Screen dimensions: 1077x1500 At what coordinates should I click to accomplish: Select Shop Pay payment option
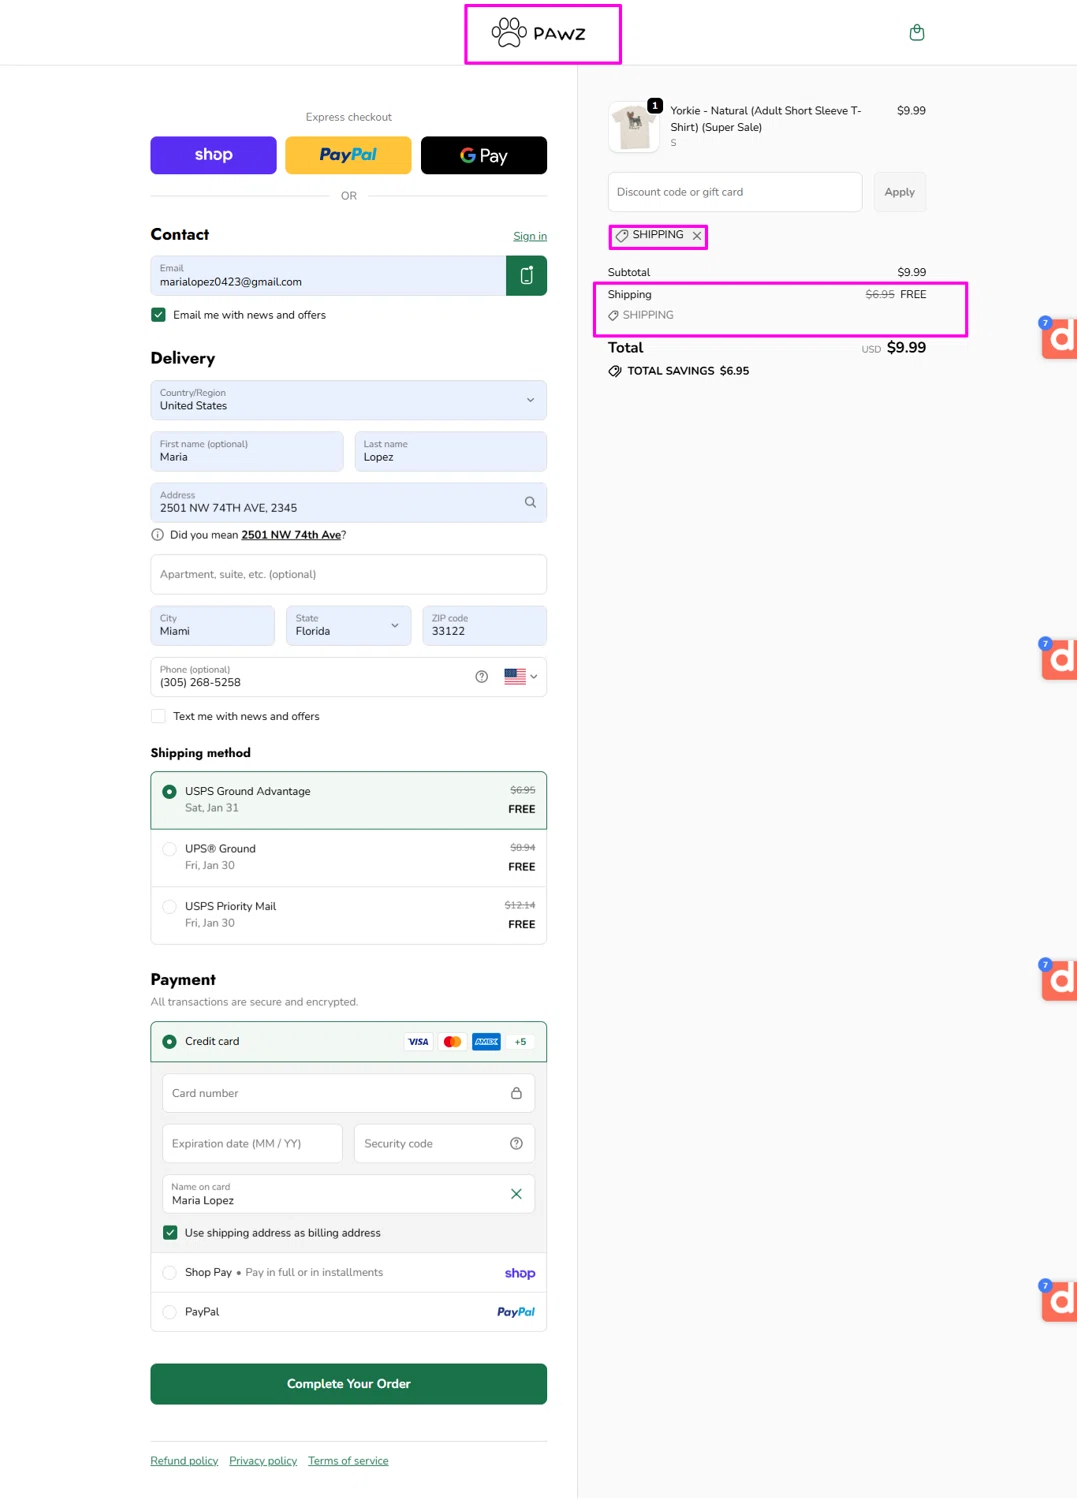[169, 1273]
